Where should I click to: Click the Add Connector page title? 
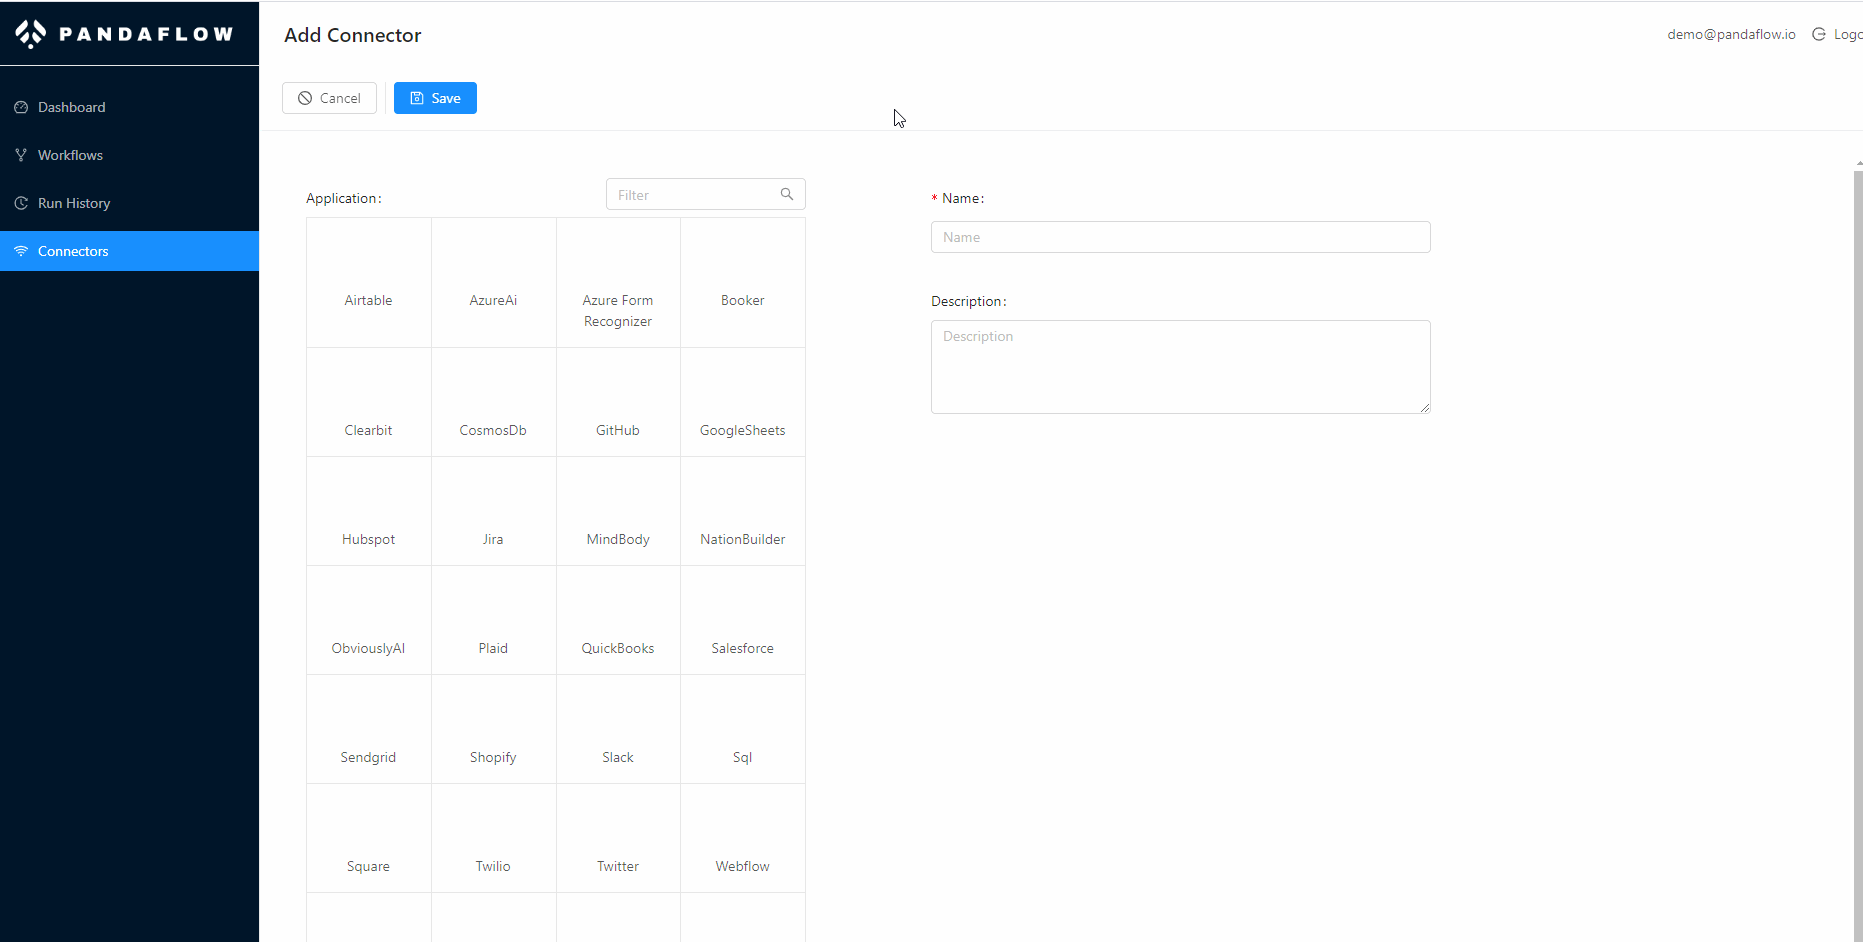(x=353, y=35)
